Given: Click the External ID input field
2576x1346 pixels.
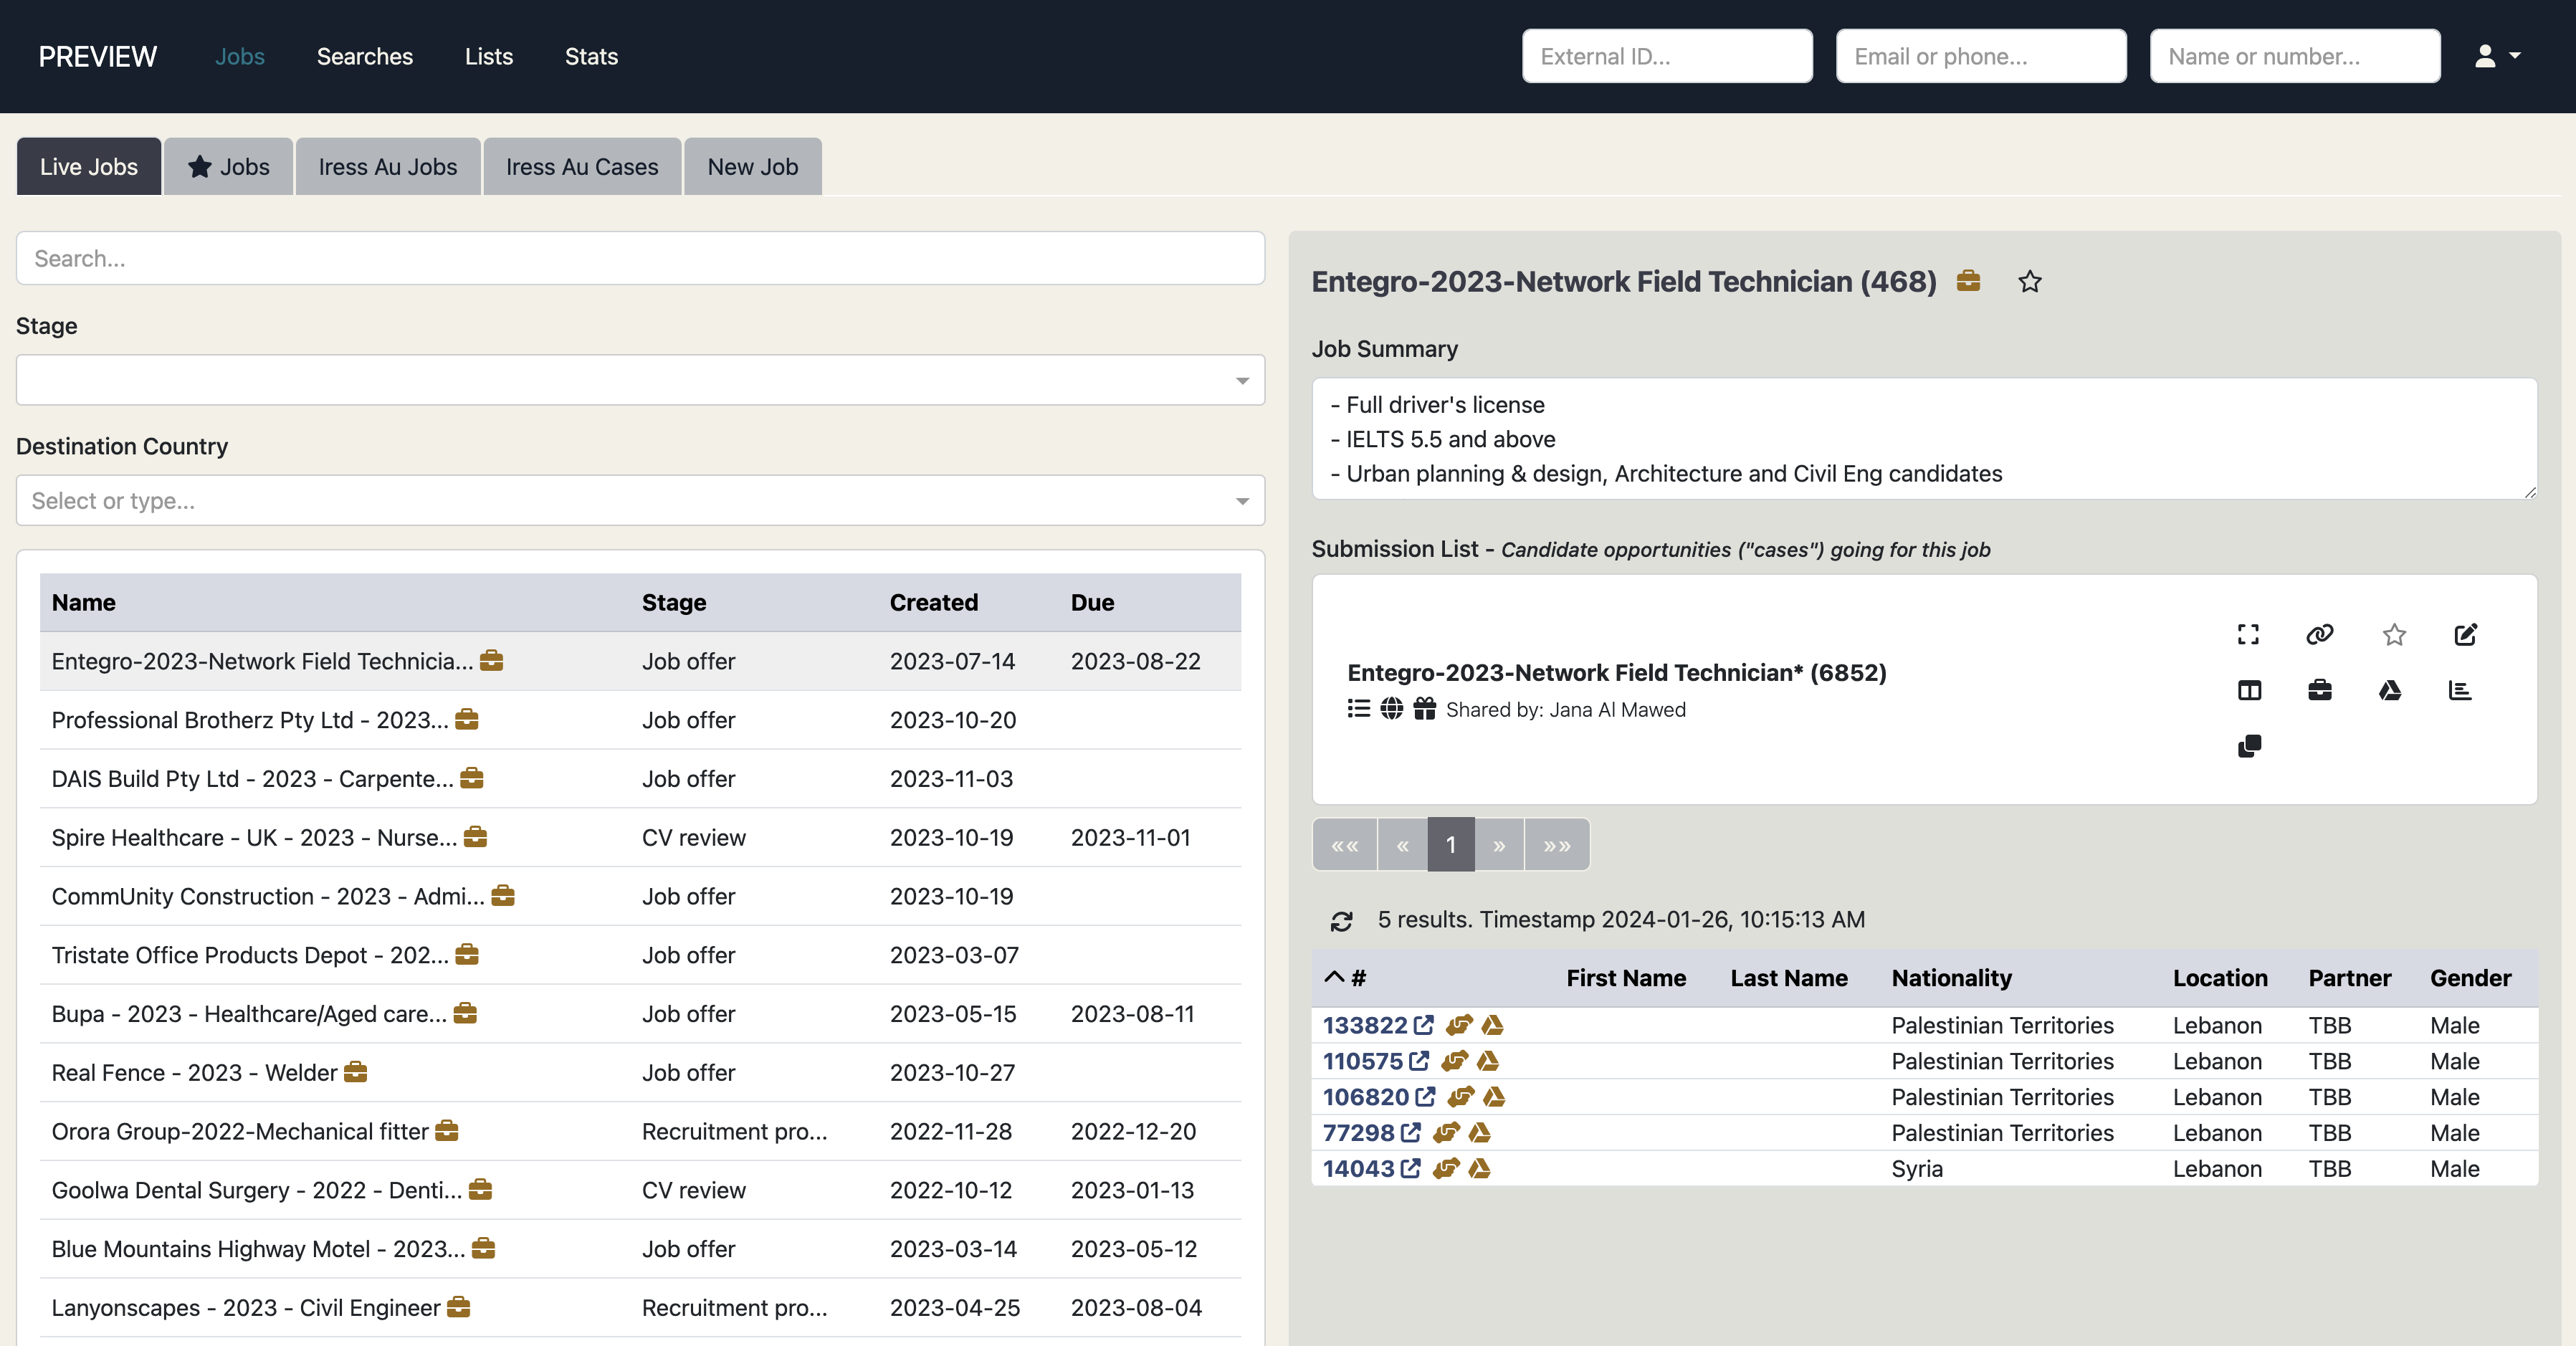Looking at the screenshot, I should click(1666, 56).
